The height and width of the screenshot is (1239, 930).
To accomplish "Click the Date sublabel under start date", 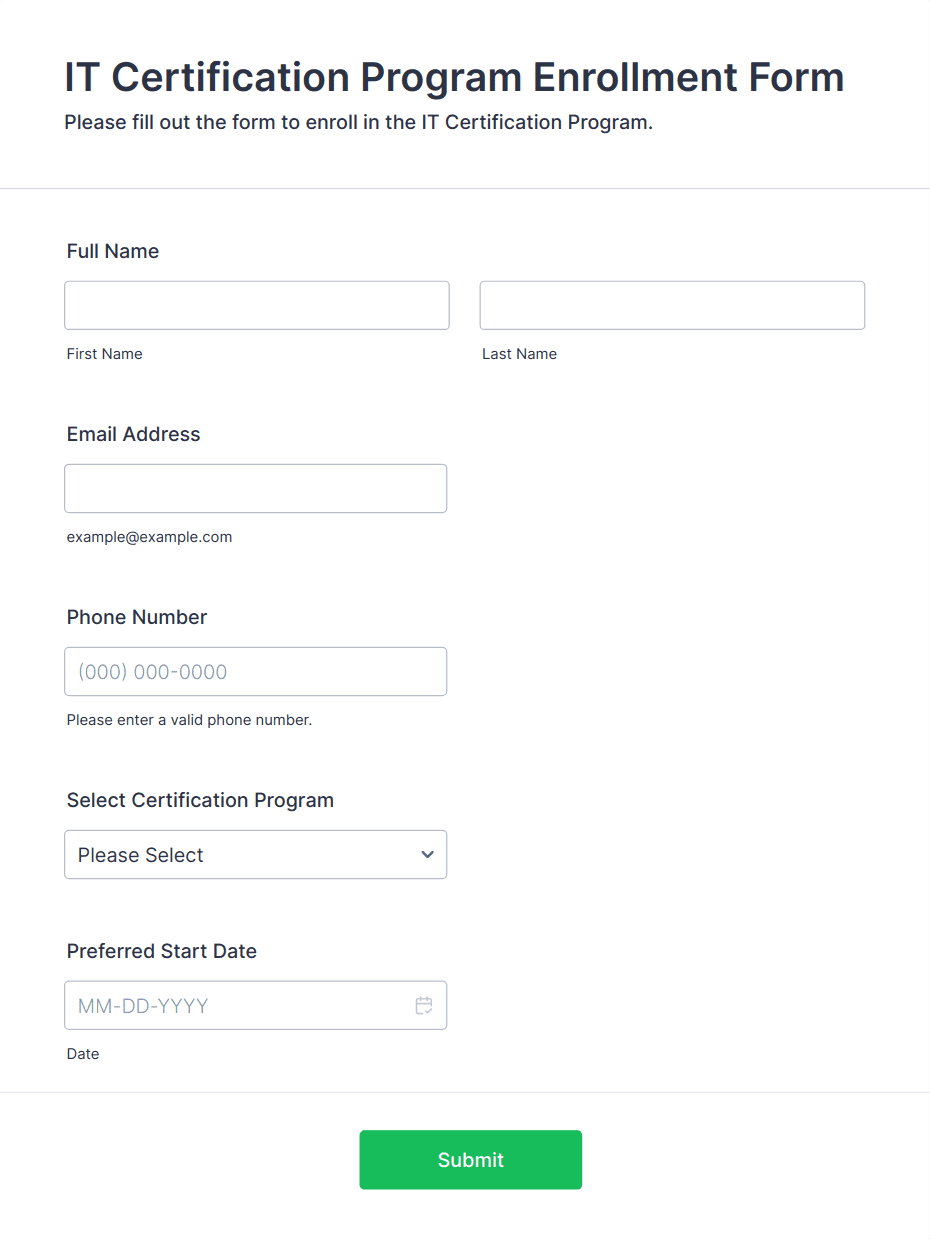I will point(83,1054).
